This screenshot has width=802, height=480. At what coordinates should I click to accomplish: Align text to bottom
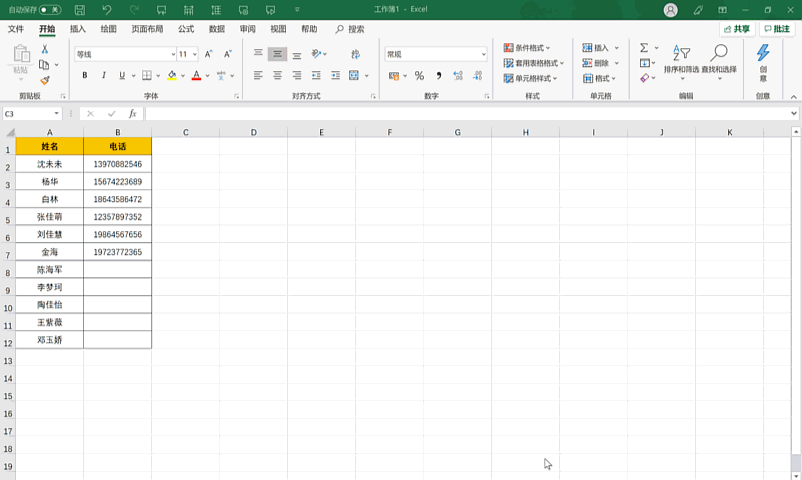(297, 54)
